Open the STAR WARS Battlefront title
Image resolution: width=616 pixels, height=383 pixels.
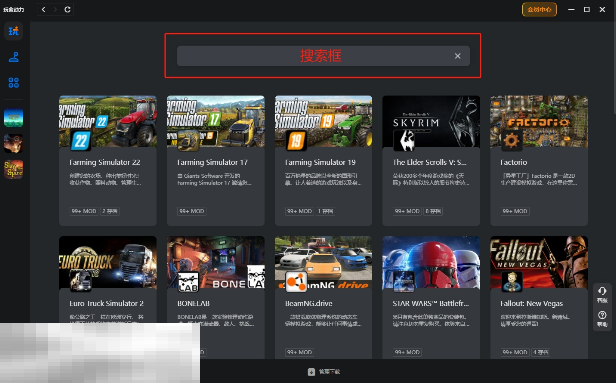point(431,303)
